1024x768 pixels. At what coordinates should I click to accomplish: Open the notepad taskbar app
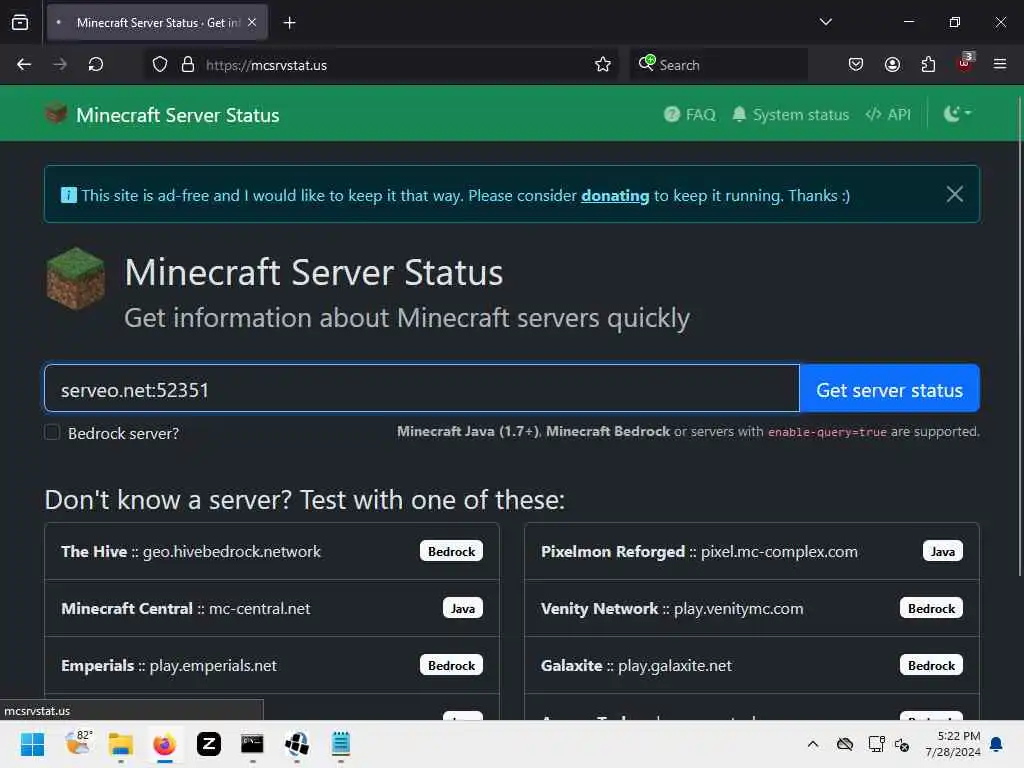[x=340, y=744]
